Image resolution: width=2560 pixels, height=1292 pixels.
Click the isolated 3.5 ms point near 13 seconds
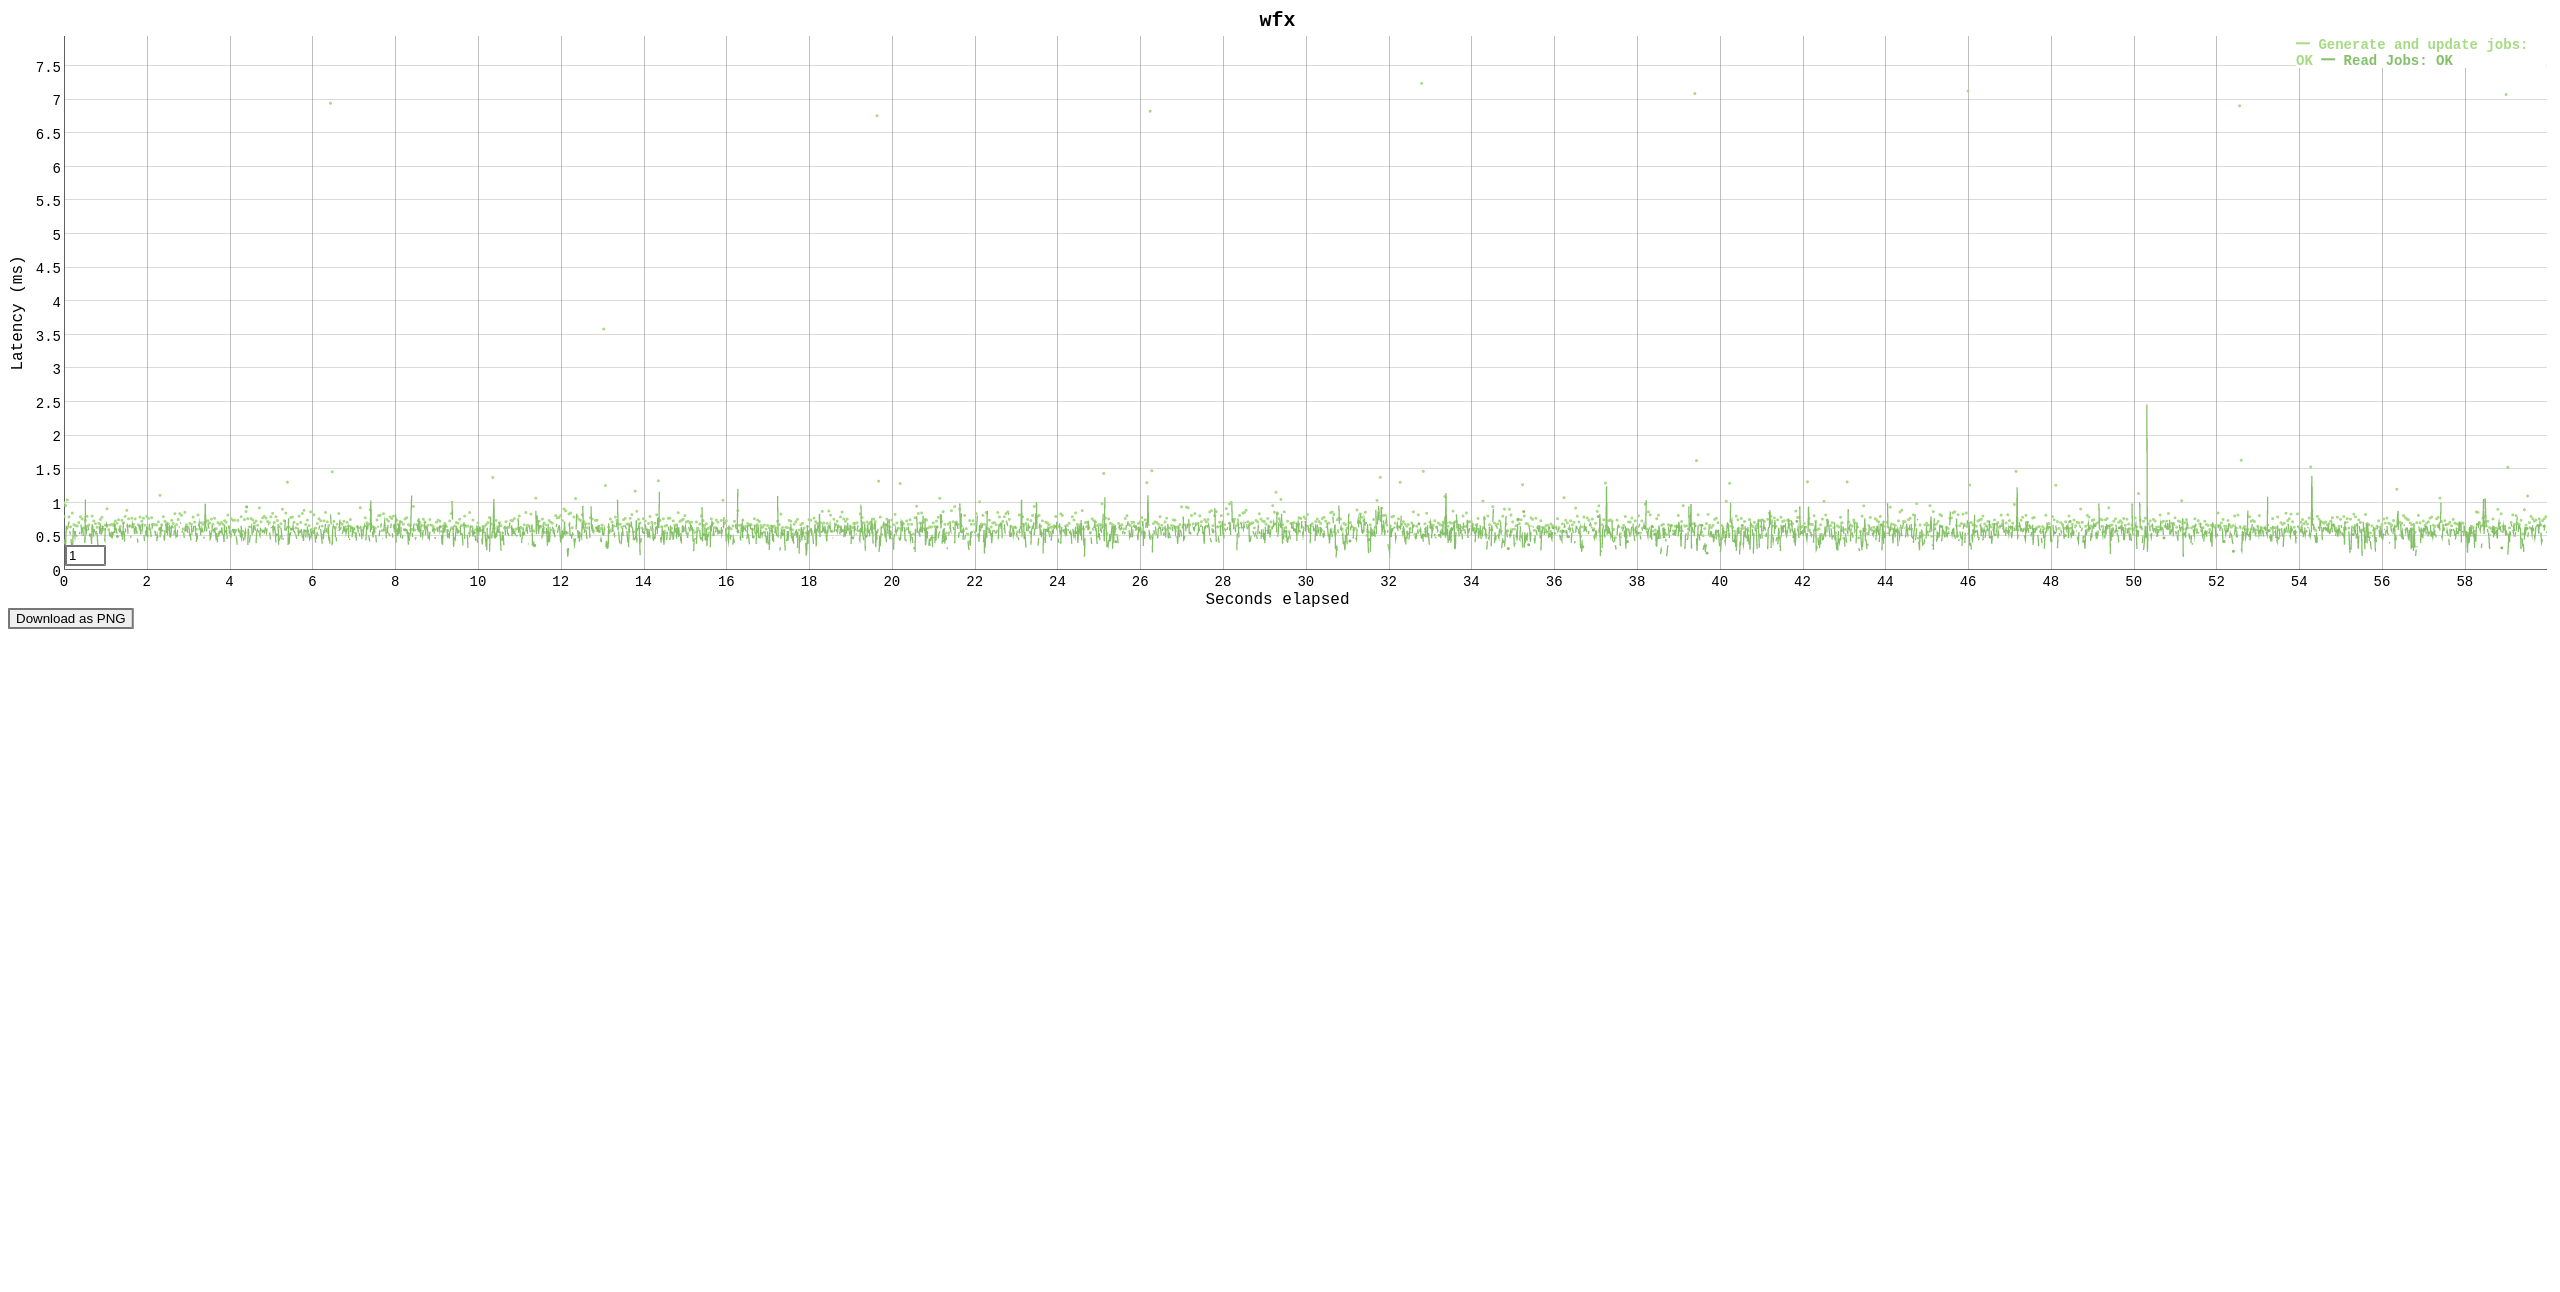pos(603,329)
